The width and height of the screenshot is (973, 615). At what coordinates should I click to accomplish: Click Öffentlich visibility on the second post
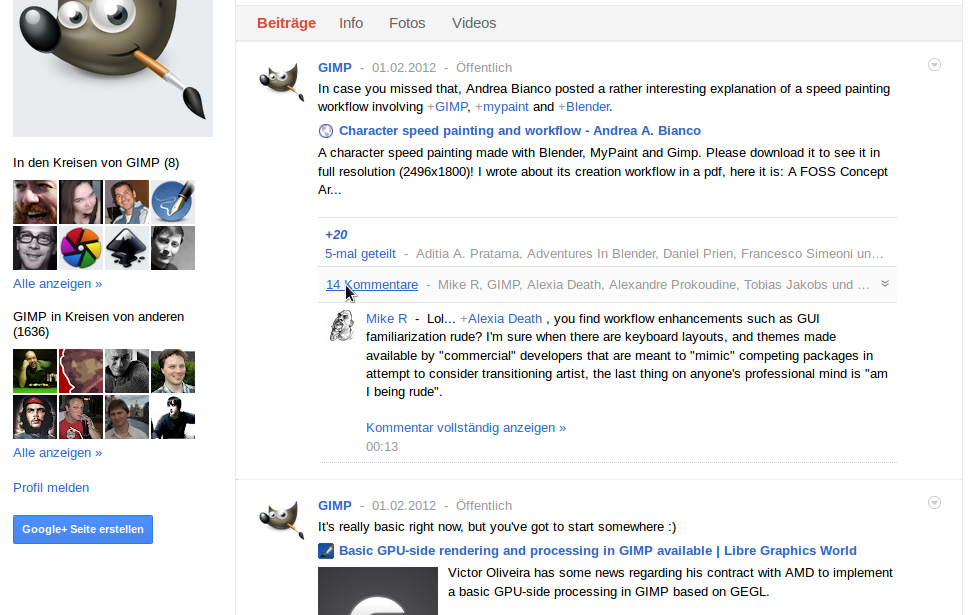coord(483,506)
